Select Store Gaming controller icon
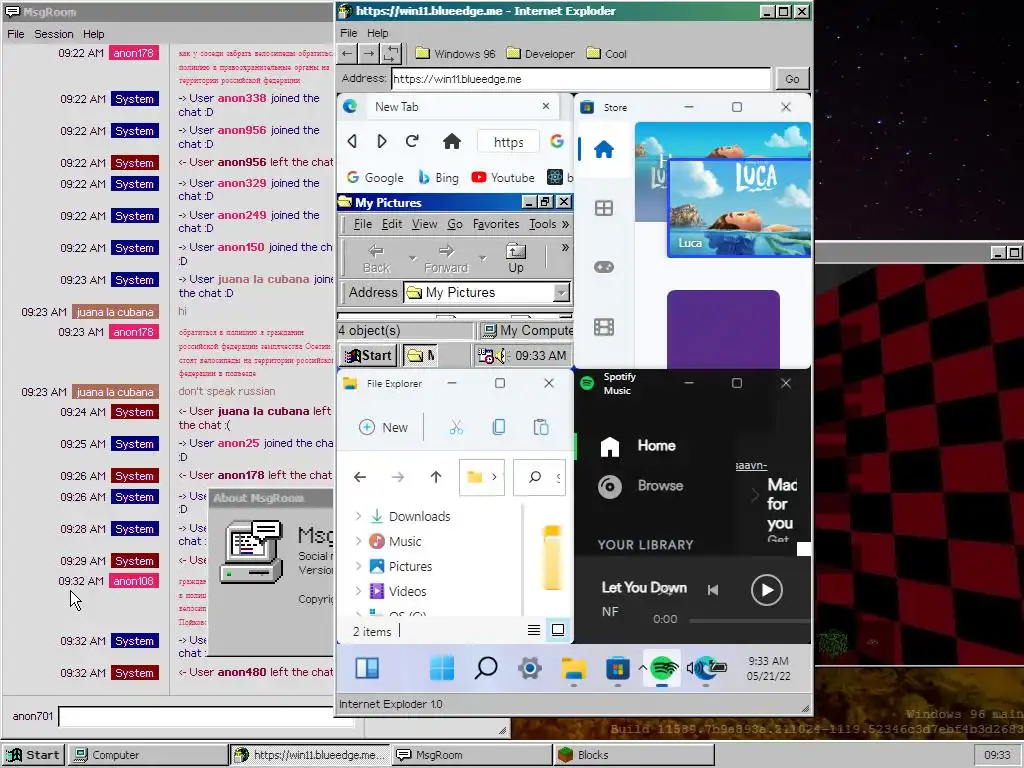This screenshot has width=1024, height=768. (603, 266)
